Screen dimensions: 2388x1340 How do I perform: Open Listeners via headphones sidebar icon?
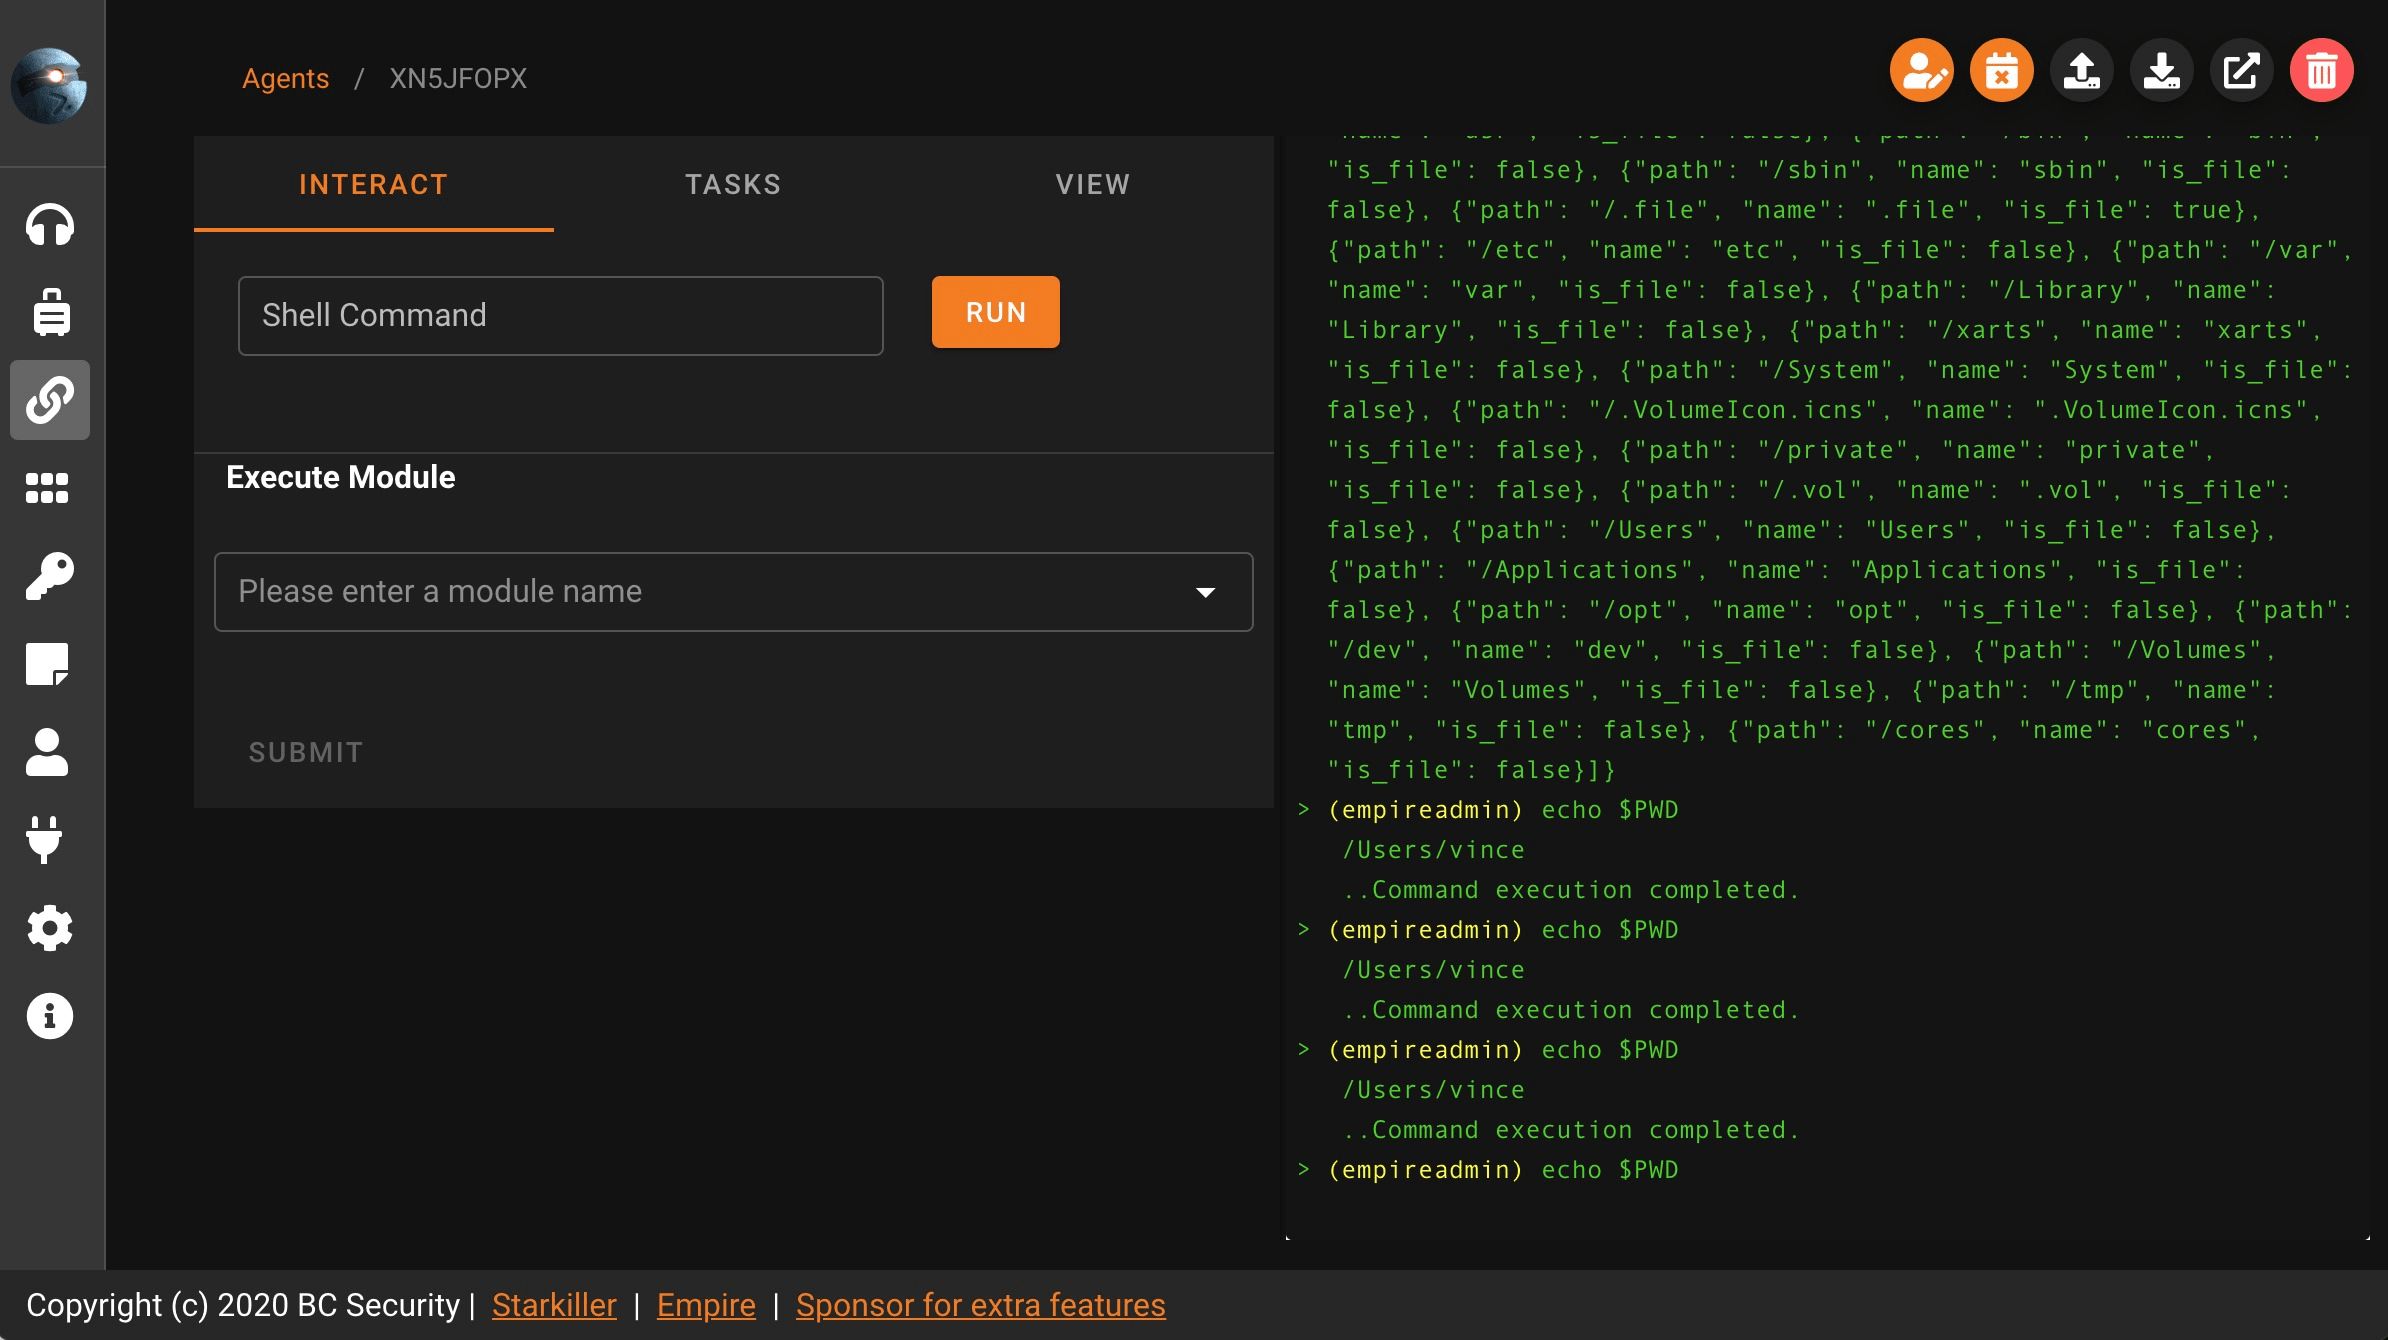(50, 225)
